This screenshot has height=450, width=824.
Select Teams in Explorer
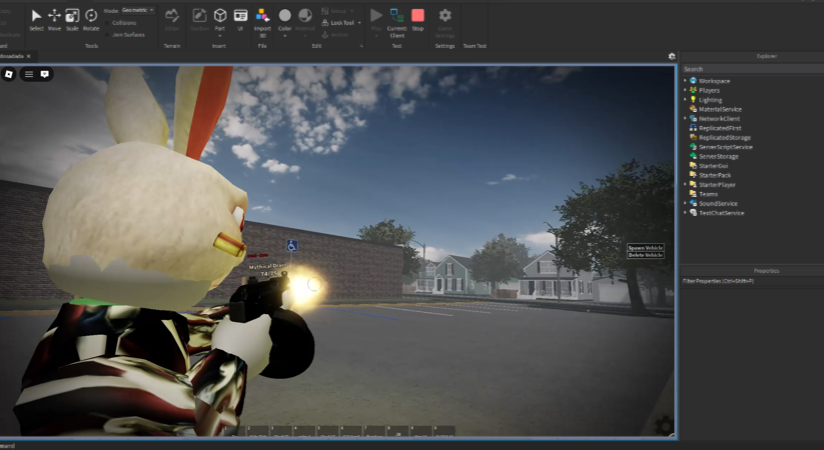pos(708,194)
